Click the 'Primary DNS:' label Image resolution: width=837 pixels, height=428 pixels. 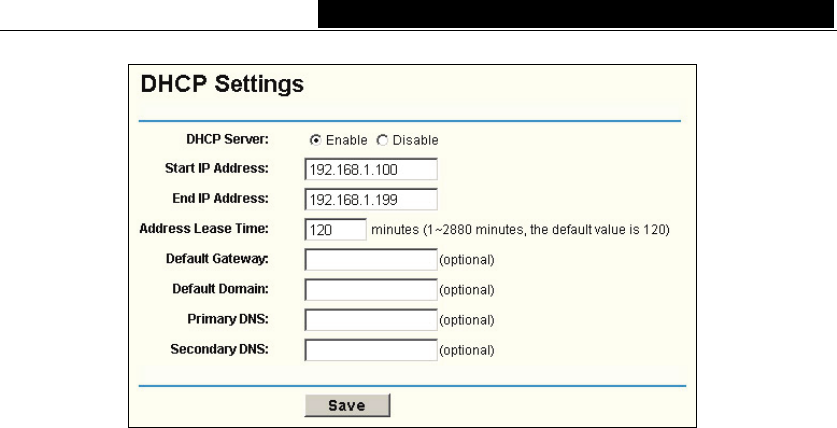228,319
